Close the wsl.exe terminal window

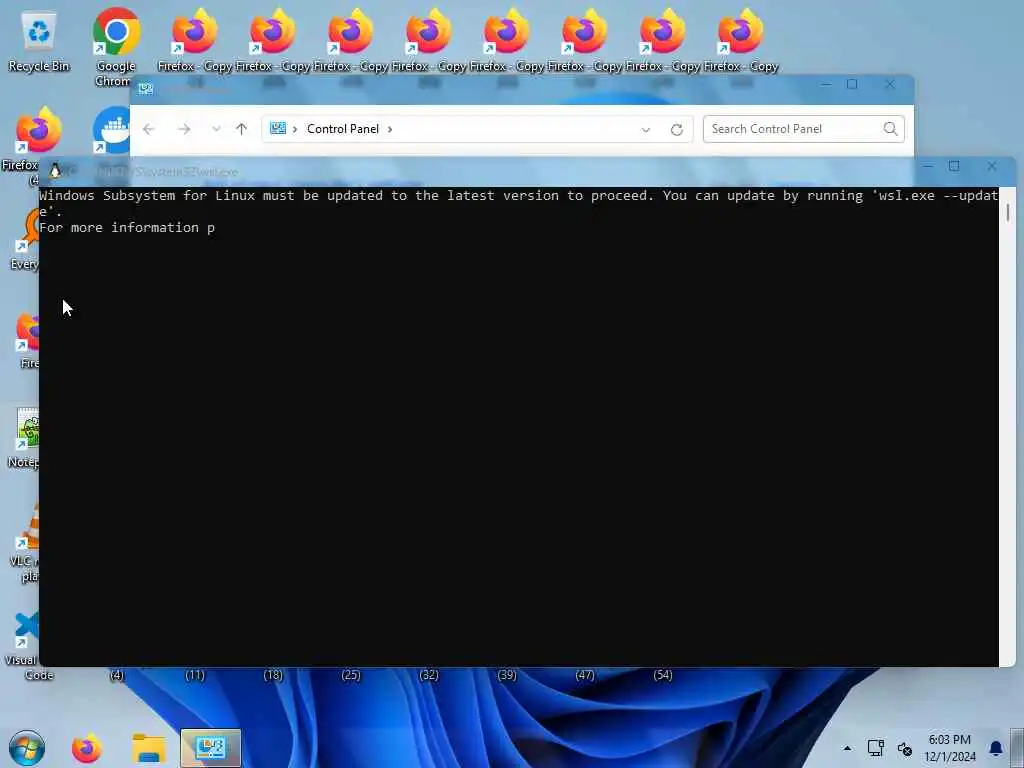(992, 167)
